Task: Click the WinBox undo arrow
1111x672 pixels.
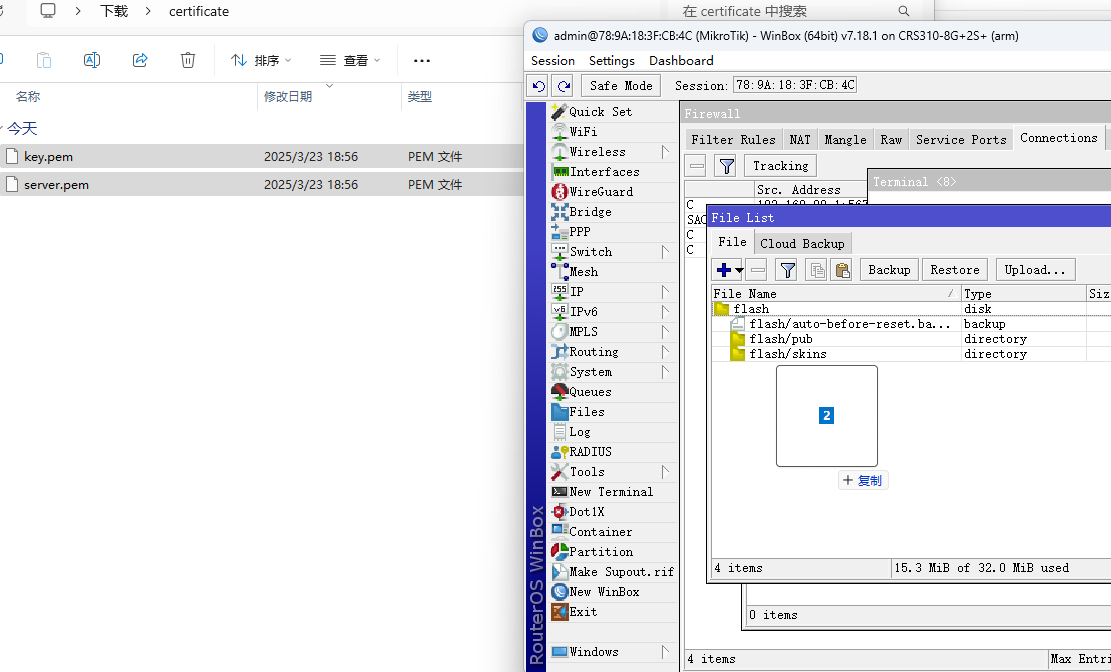Action: click(x=538, y=86)
